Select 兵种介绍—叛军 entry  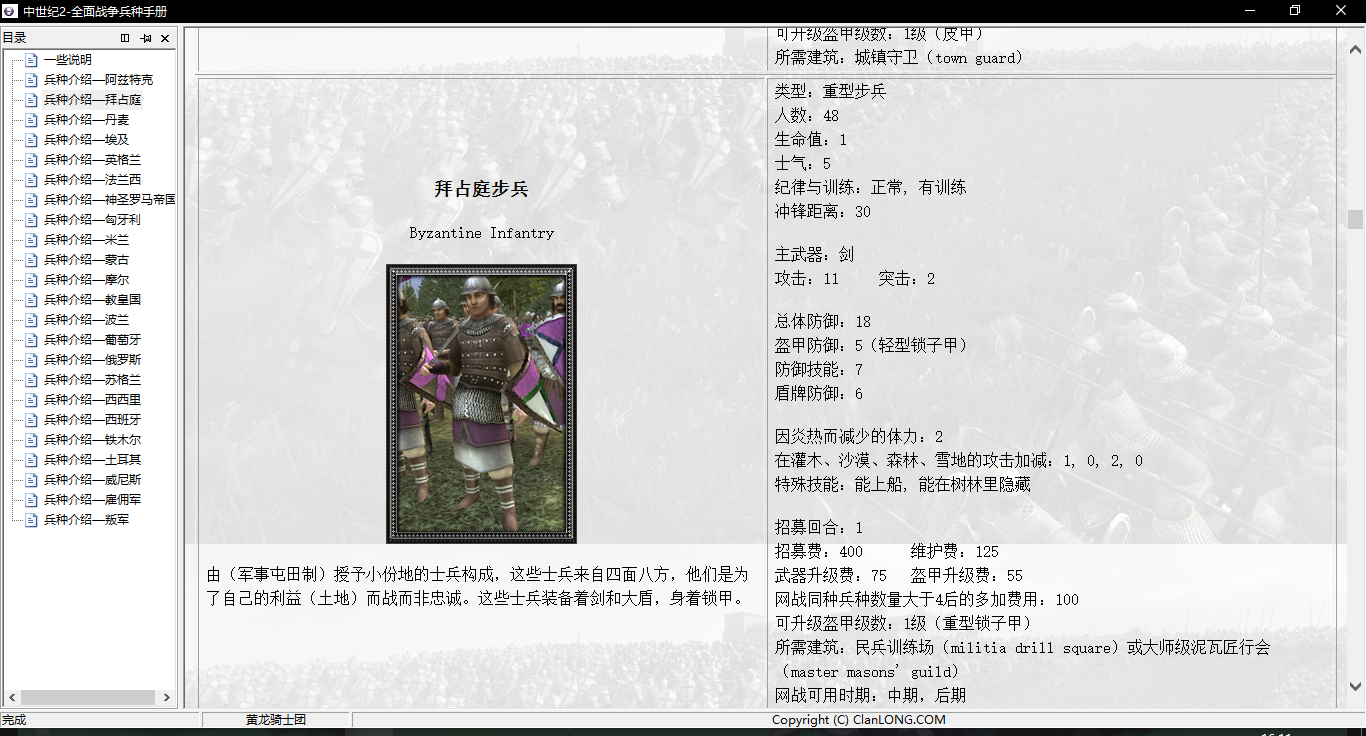tap(86, 520)
